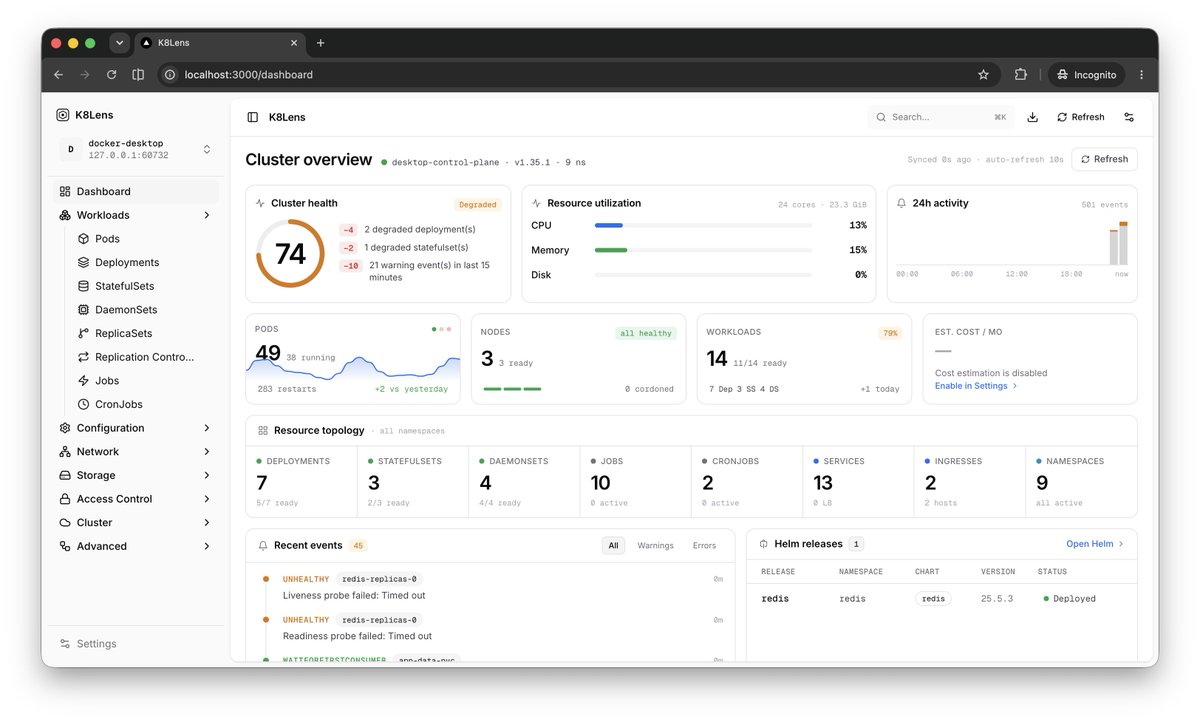Screen dimensions: 1200x722
Task: Click the 'all healthy' nodes badge
Action: 645,333
